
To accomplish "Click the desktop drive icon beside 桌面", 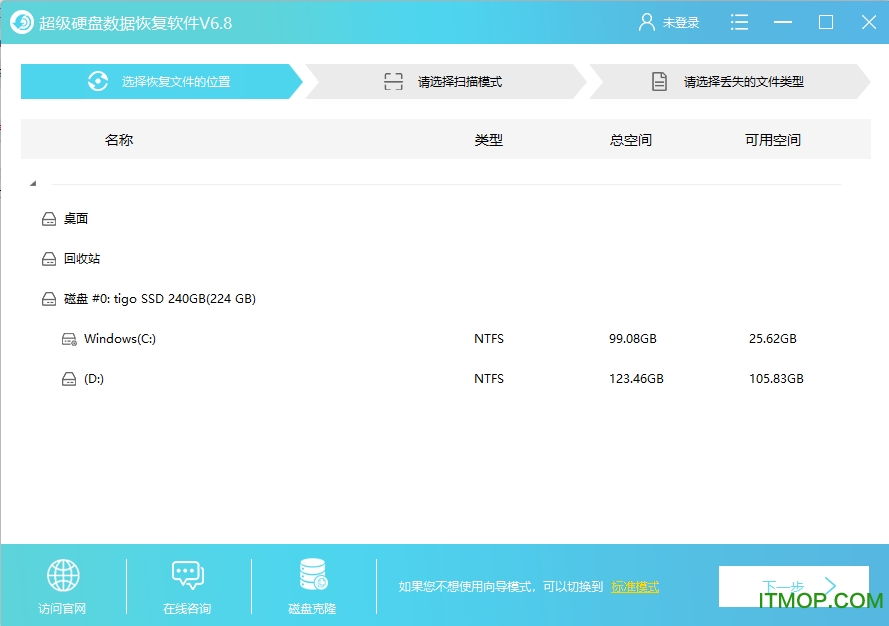I will pyautogui.click(x=48, y=218).
